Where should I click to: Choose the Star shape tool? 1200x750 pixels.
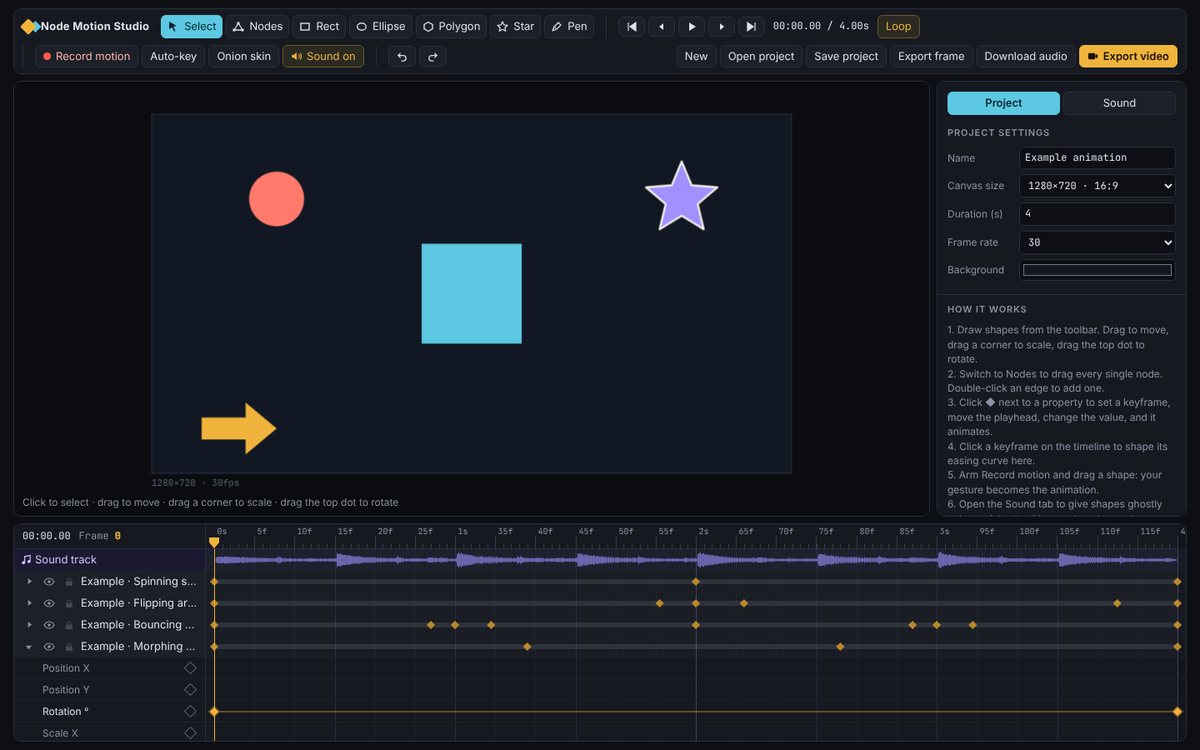[x=516, y=26]
